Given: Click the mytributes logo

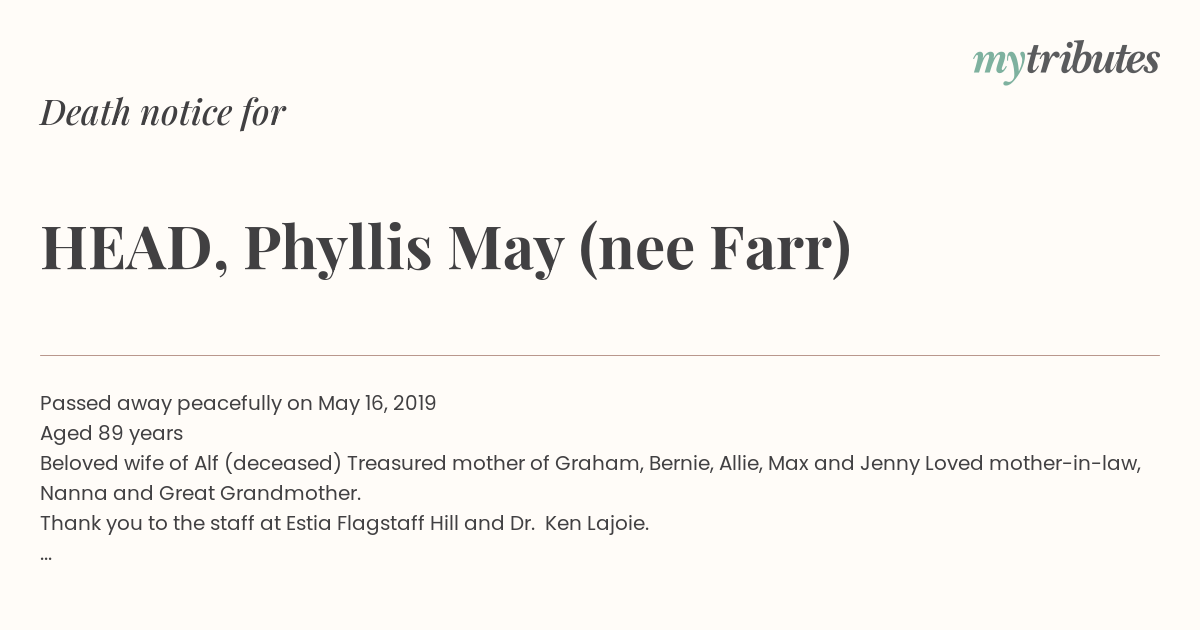Looking at the screenshot, I should pos(1066,62).
